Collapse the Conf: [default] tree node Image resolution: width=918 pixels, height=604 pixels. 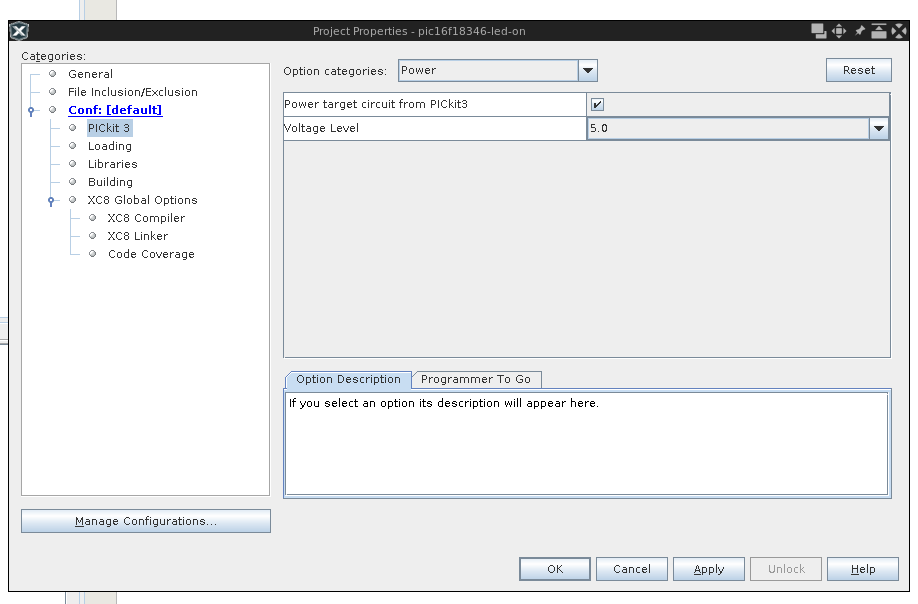32,111
